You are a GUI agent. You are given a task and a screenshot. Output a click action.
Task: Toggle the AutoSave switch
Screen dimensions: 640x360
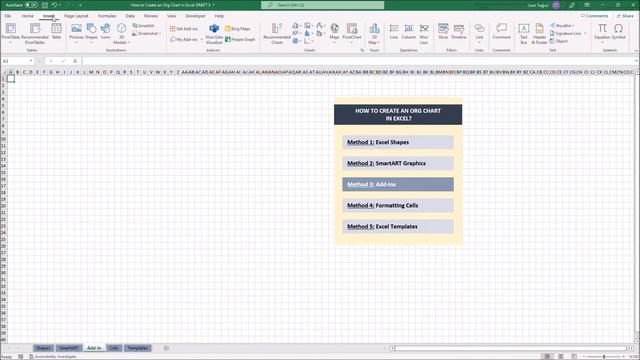point(31,5)
